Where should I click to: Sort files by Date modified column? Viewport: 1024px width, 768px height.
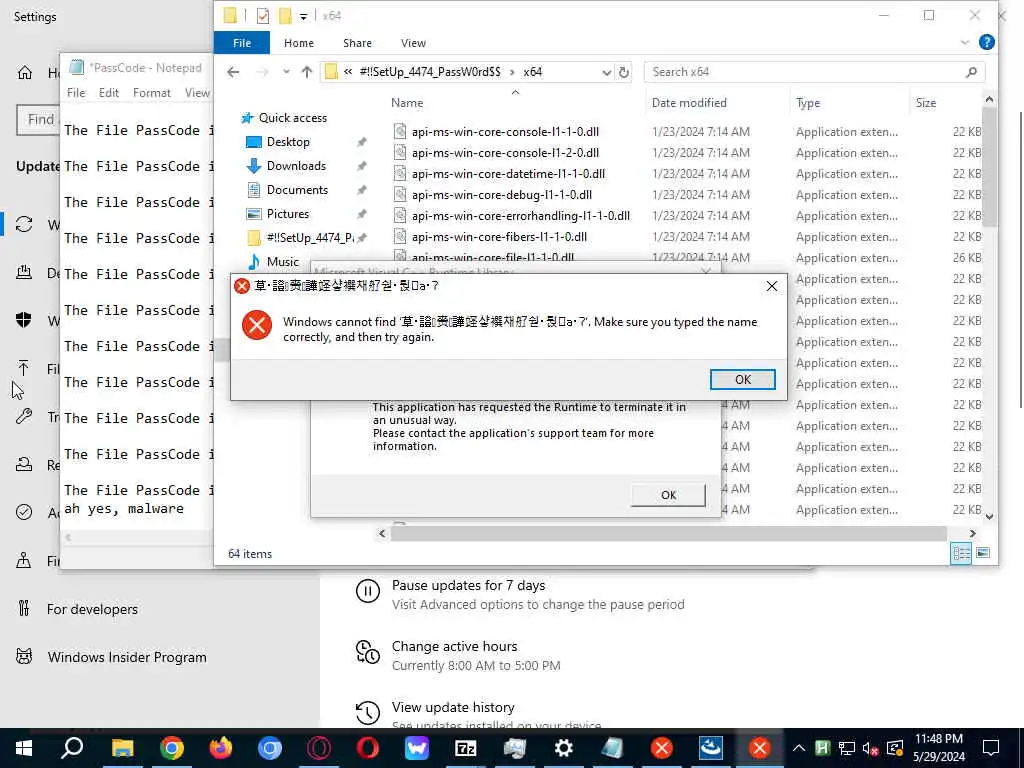(x=689, y=103)
